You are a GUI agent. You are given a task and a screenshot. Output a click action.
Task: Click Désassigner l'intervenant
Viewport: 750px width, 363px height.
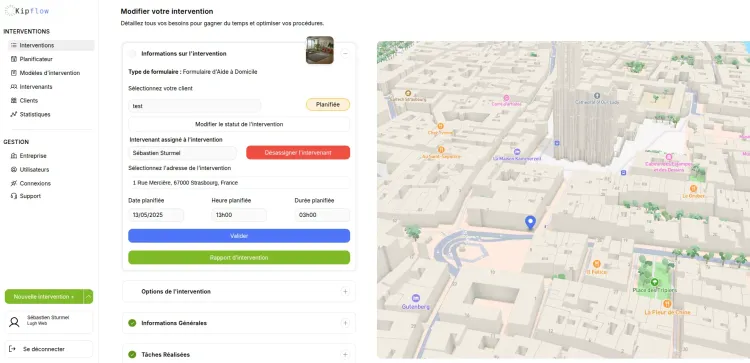pos(298,153)
